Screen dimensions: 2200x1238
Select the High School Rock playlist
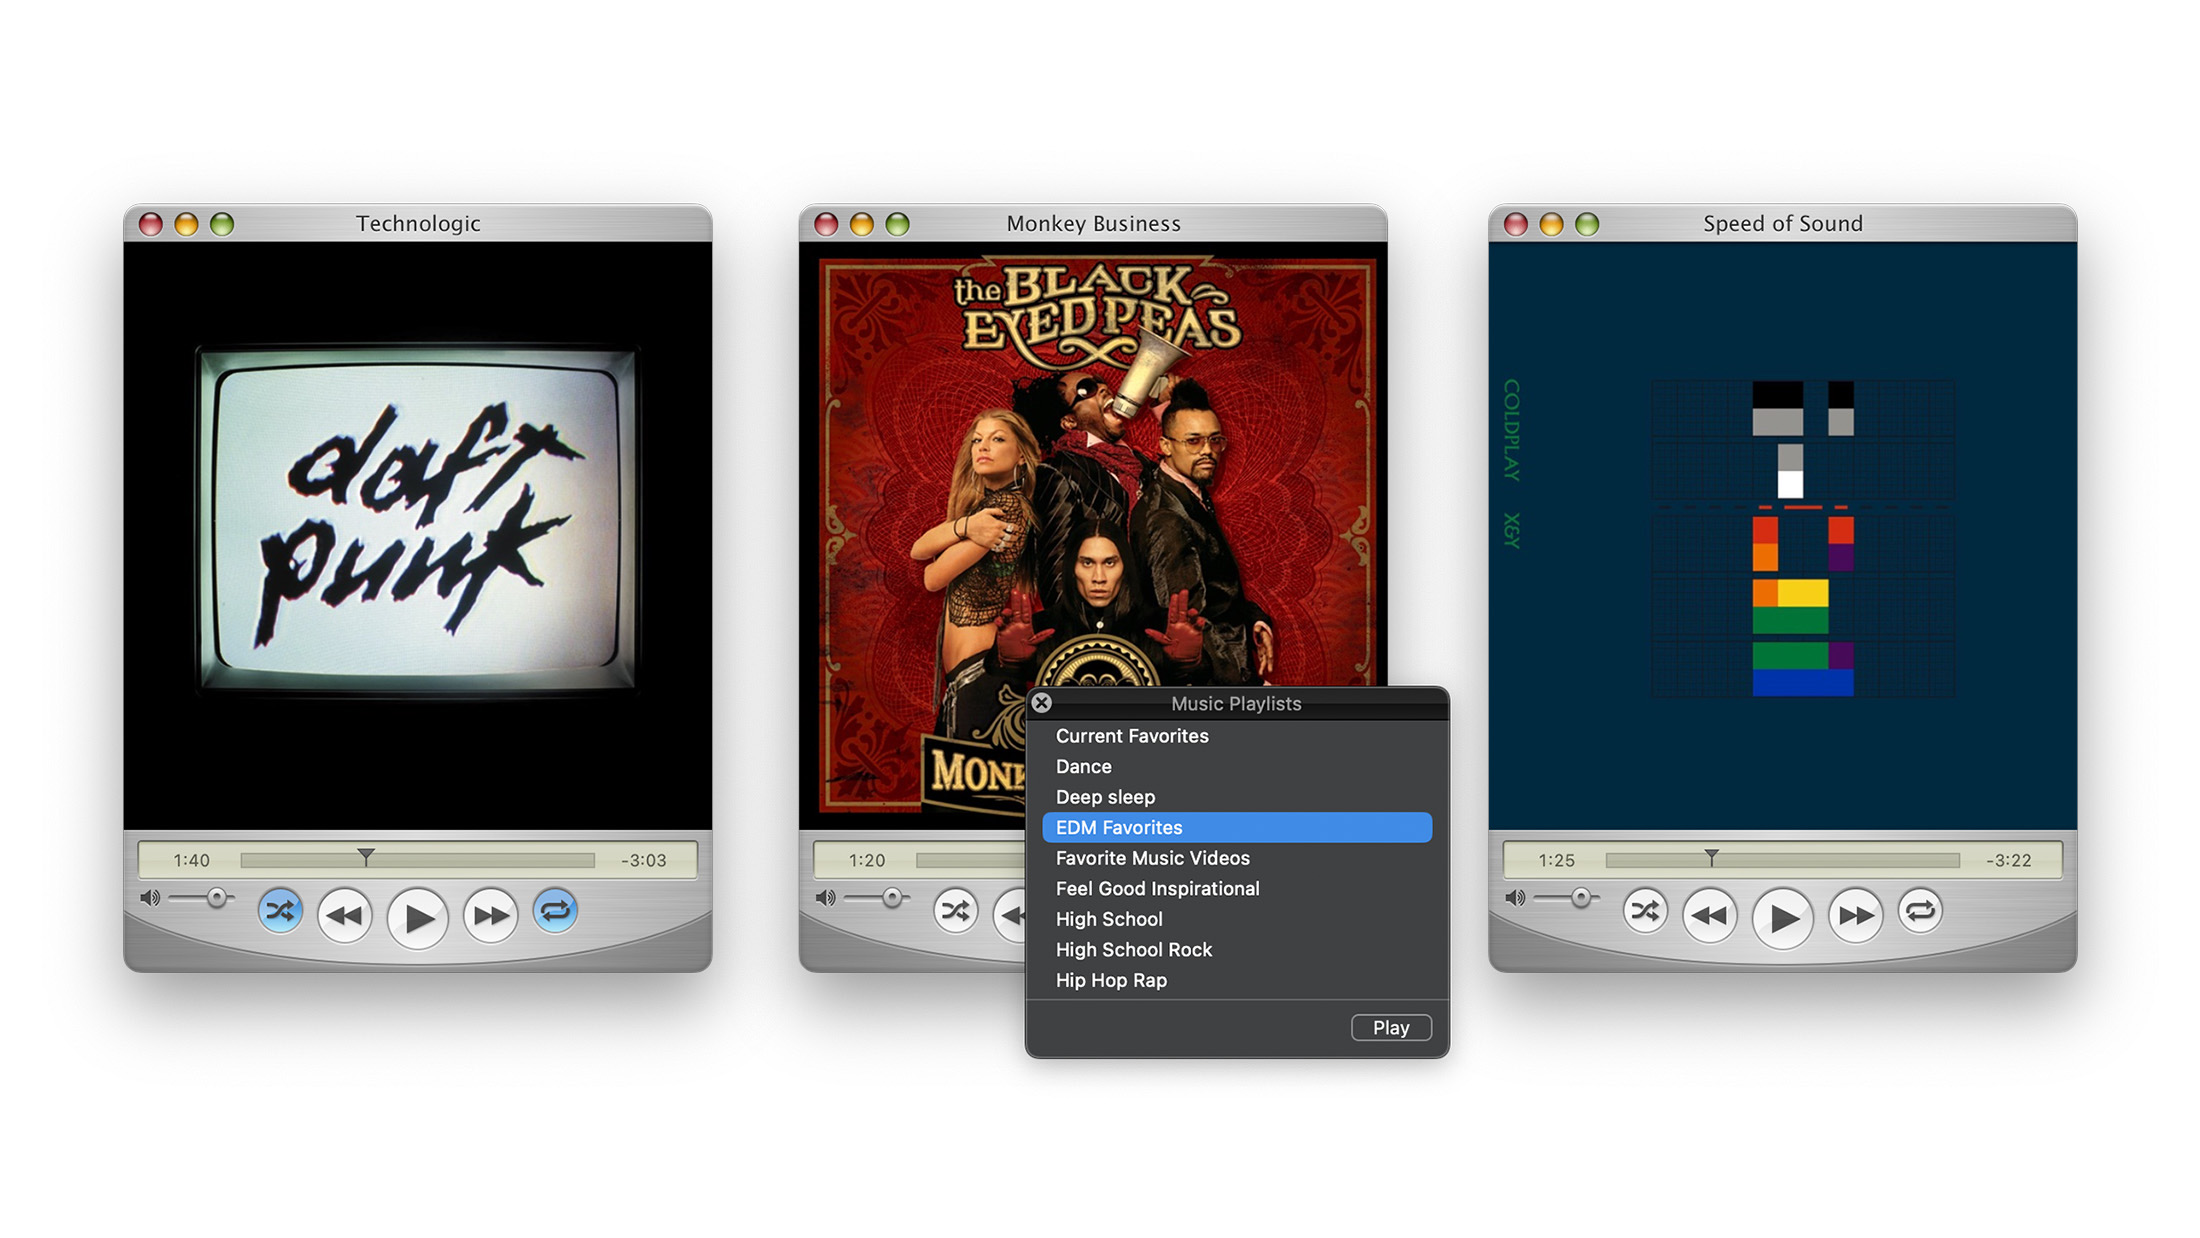tap(1237, 950)
